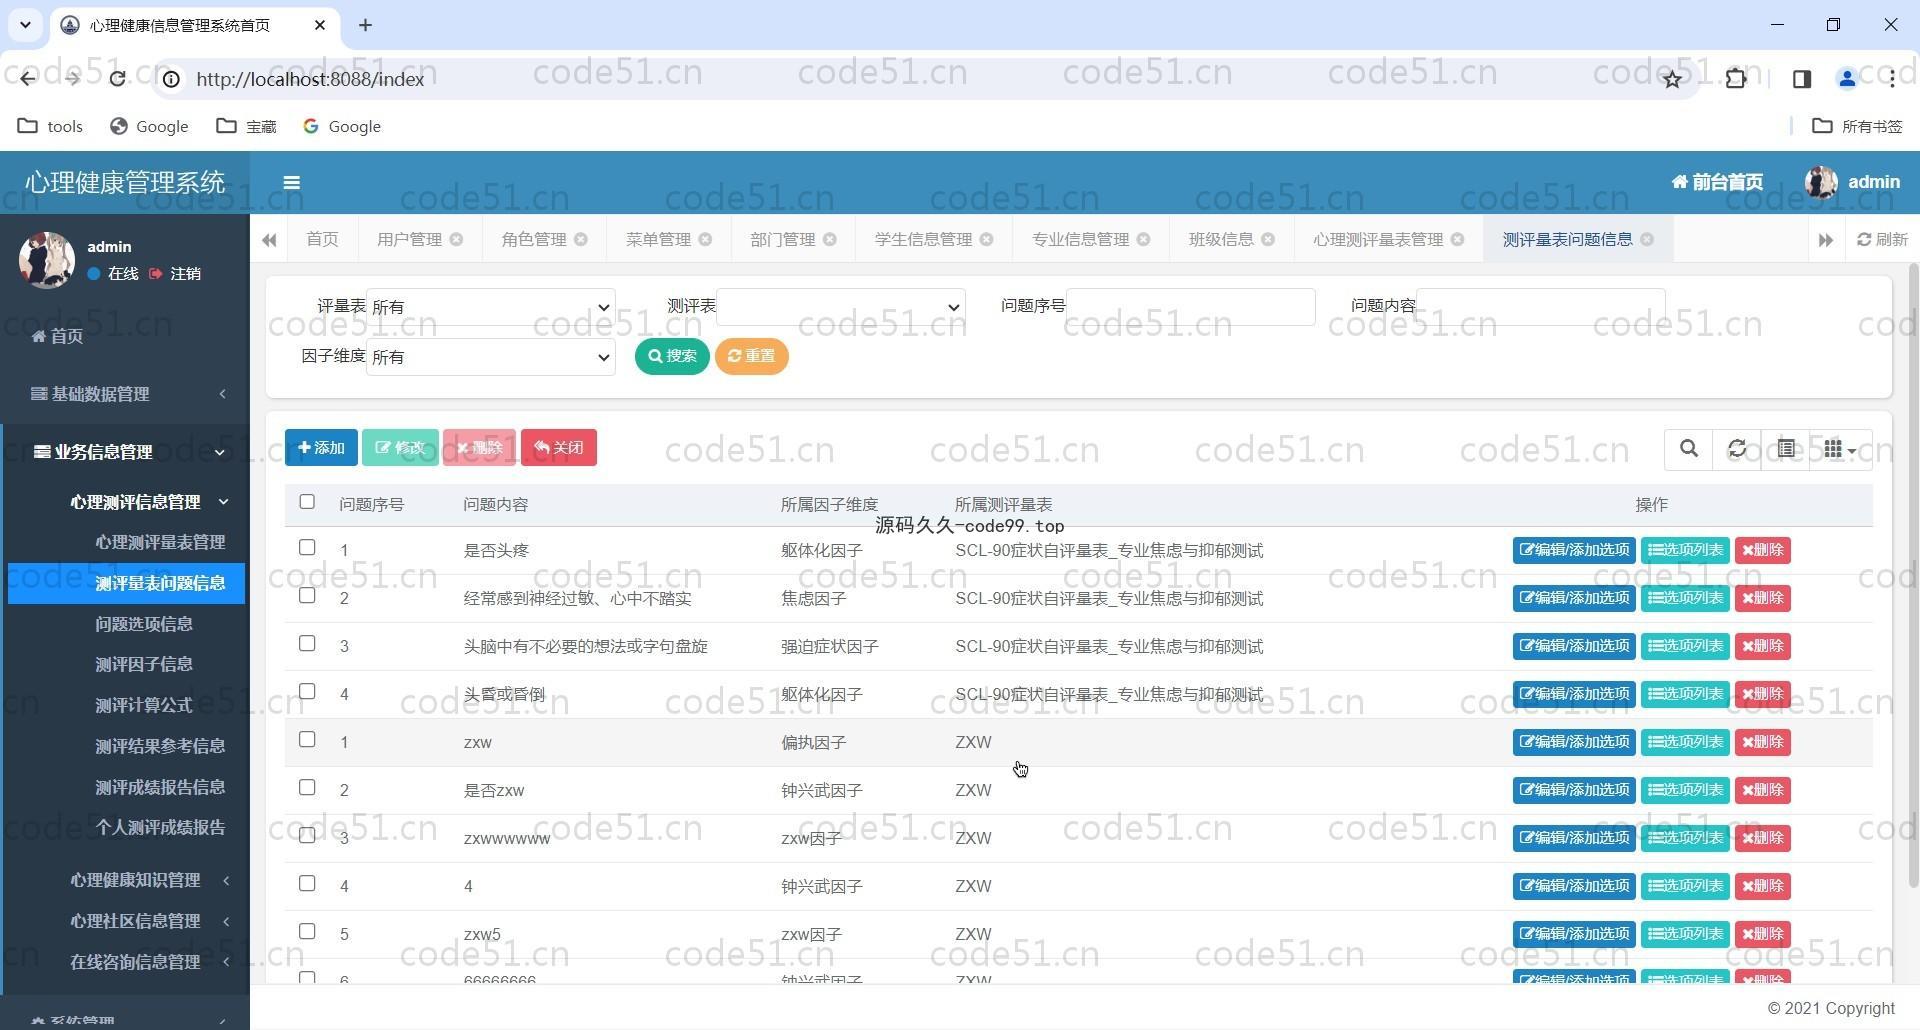The height and width of the screenshot is (1030, 1920).
Task: Focus the 问题内容 input field
Action: [x=1540, y=307]
